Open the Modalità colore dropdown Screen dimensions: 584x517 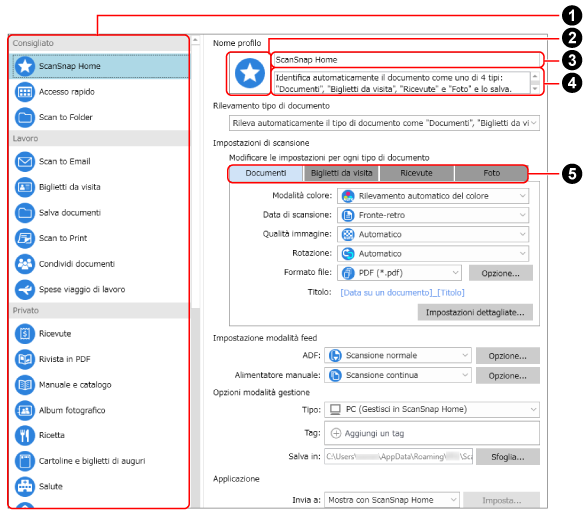(433, 196)
